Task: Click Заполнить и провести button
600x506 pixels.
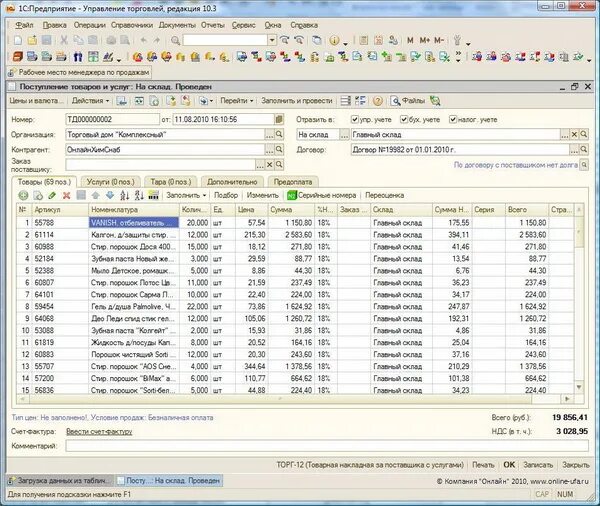Action: 297,101
